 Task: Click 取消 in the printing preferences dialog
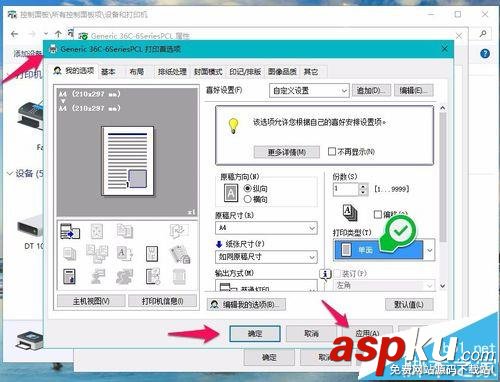(311, 333)
